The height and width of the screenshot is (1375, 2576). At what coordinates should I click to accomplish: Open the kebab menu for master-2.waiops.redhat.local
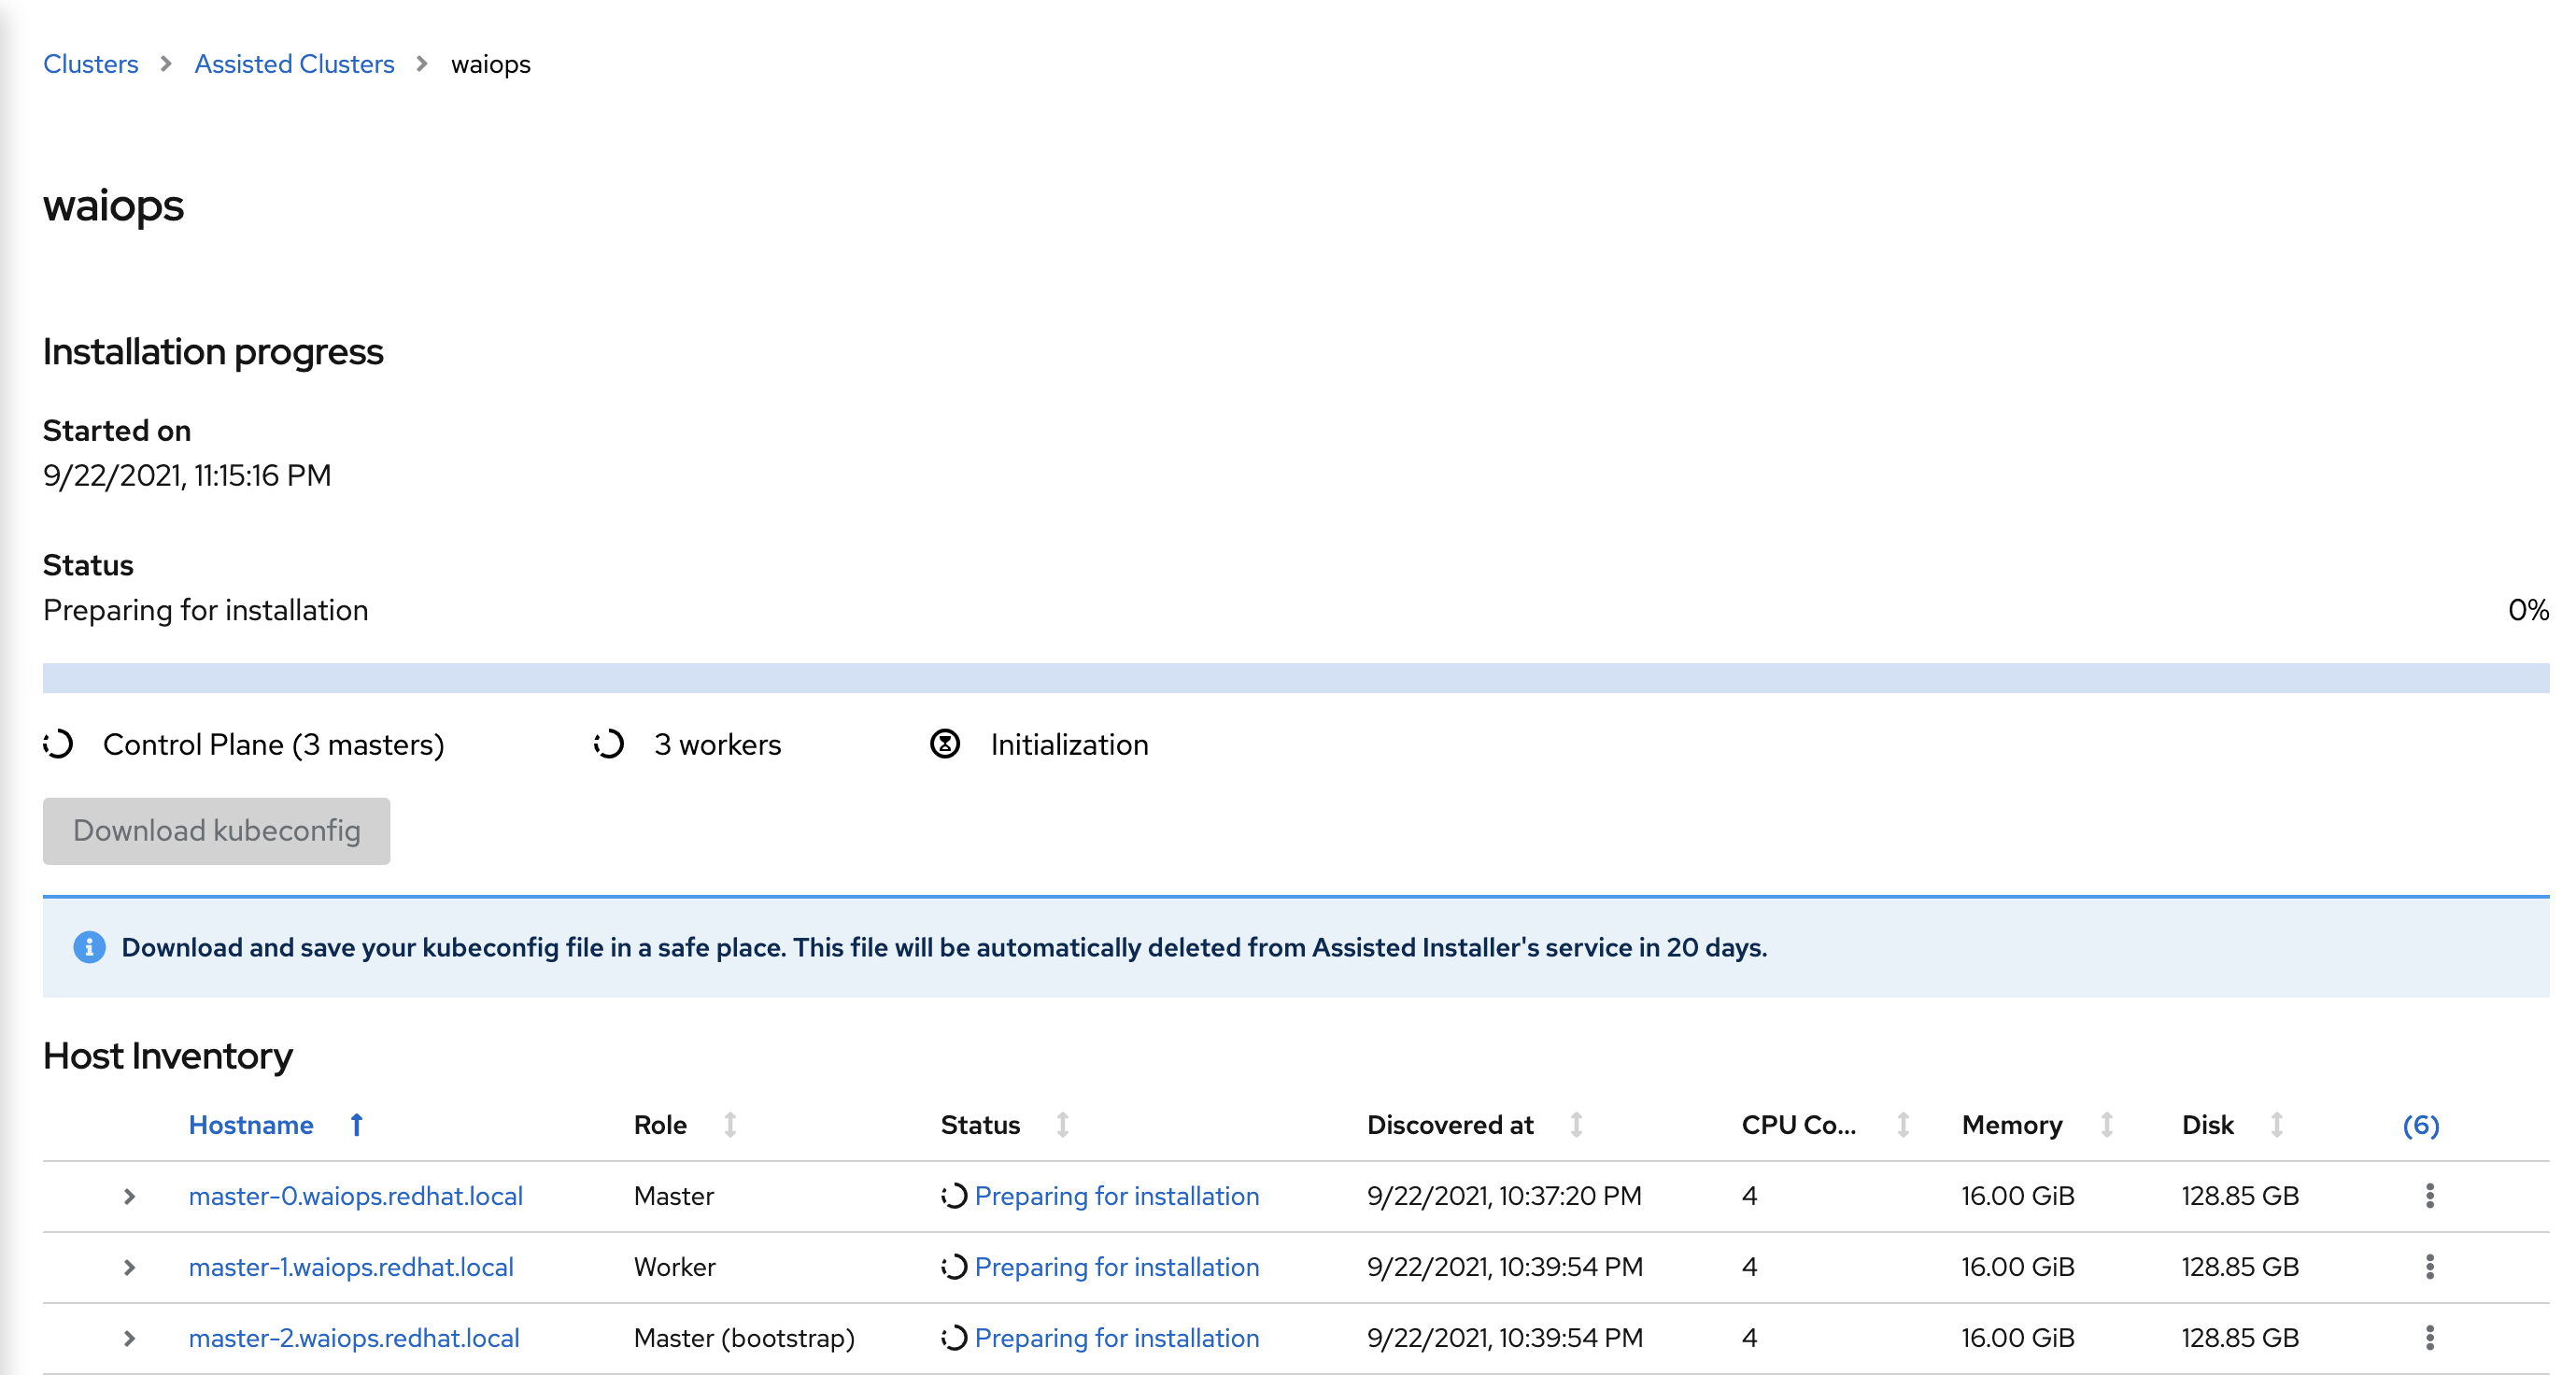2430,1338
